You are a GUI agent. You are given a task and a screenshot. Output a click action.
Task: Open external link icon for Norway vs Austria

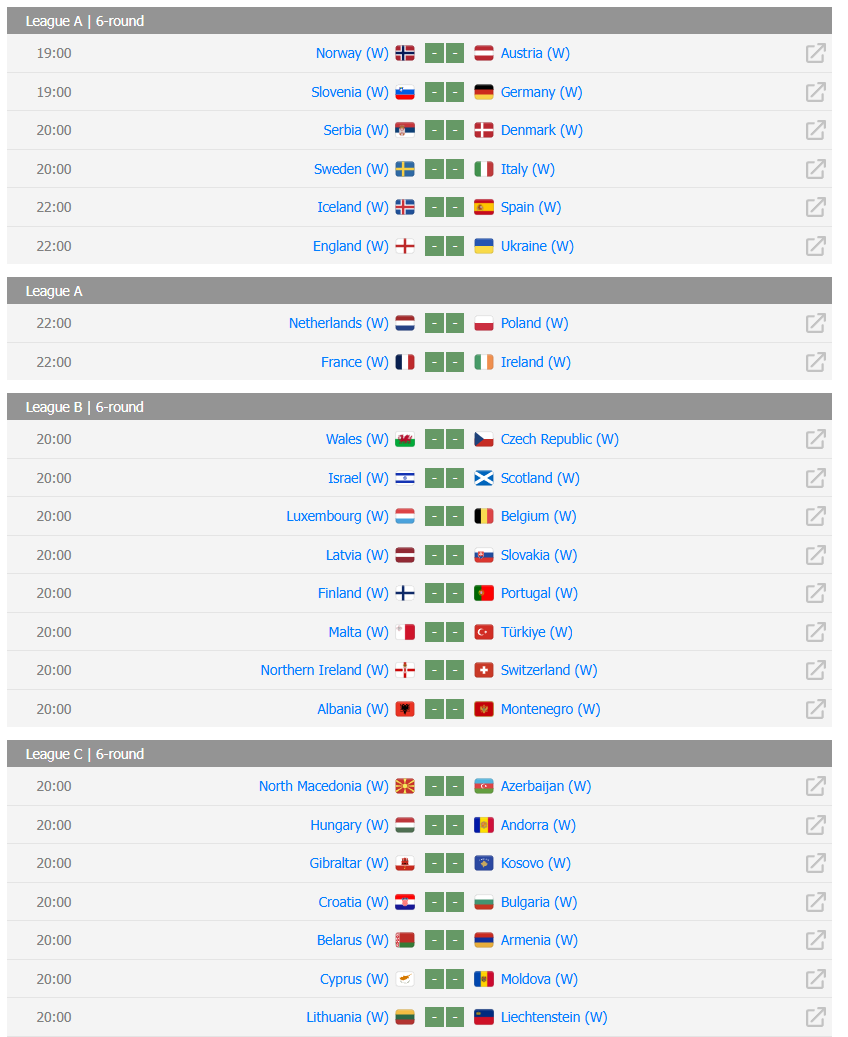816,53
